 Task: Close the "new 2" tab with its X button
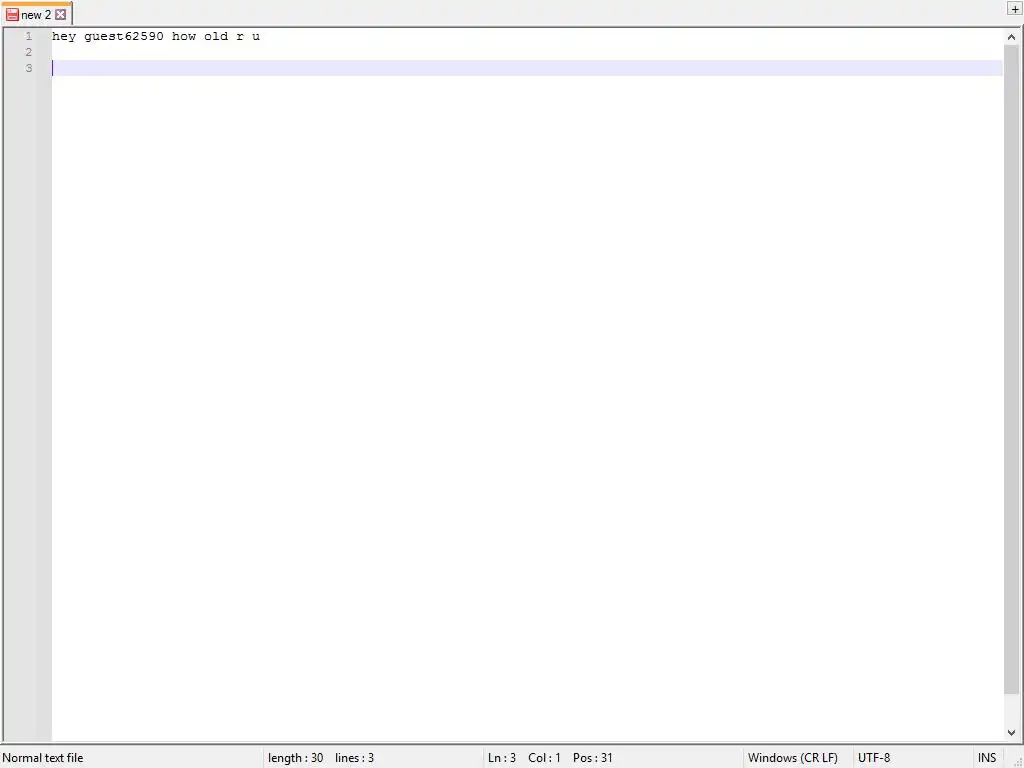coord(61,14)
